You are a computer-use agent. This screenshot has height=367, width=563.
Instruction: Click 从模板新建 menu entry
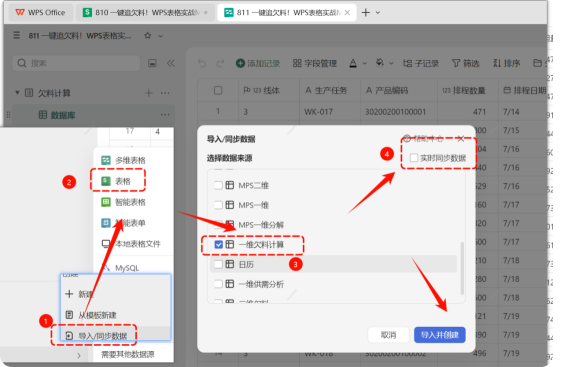coord(91,315)
